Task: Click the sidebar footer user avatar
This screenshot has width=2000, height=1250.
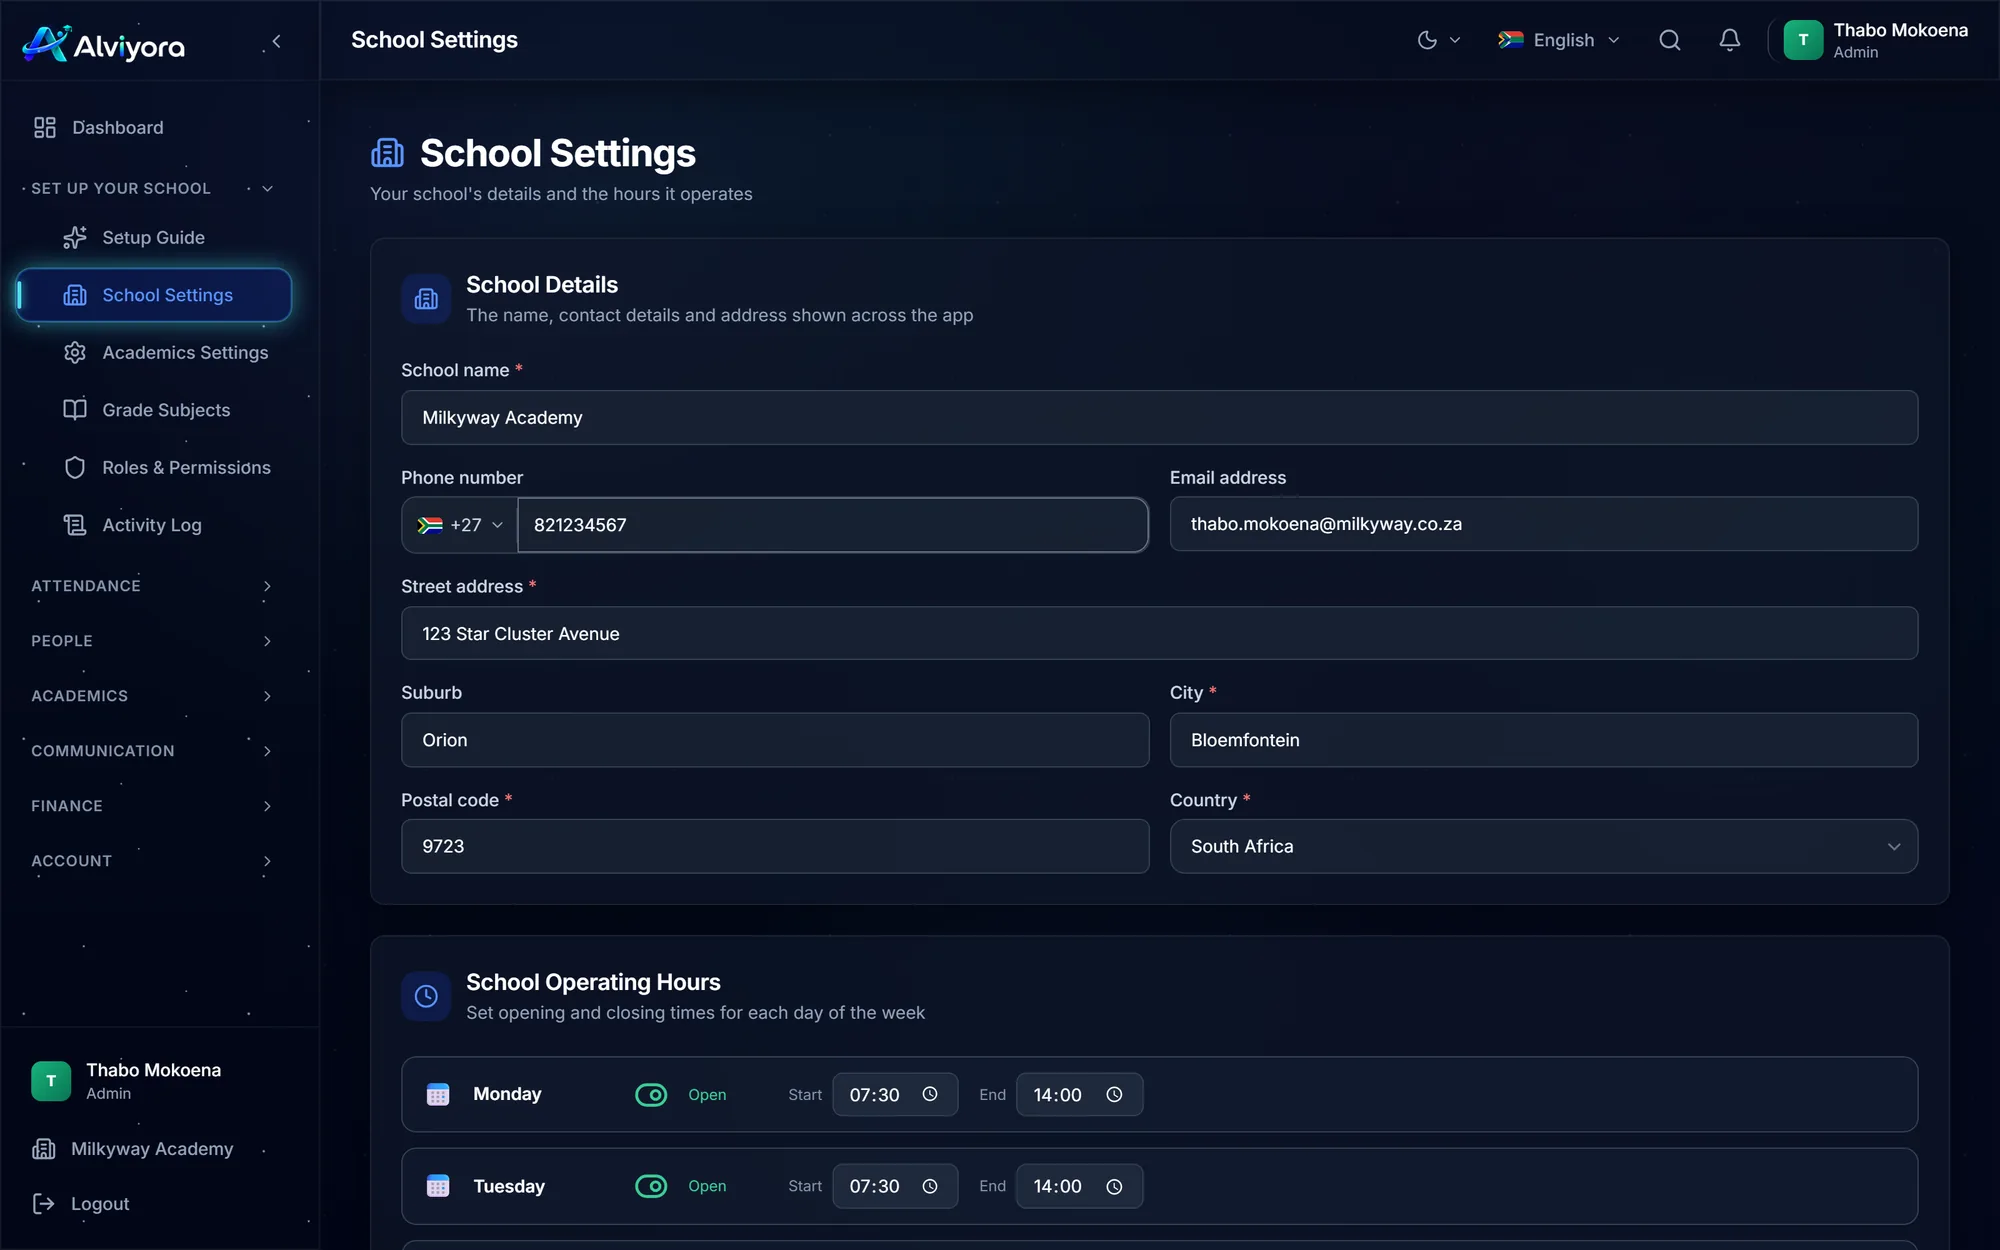Action: click(51, 1081)
